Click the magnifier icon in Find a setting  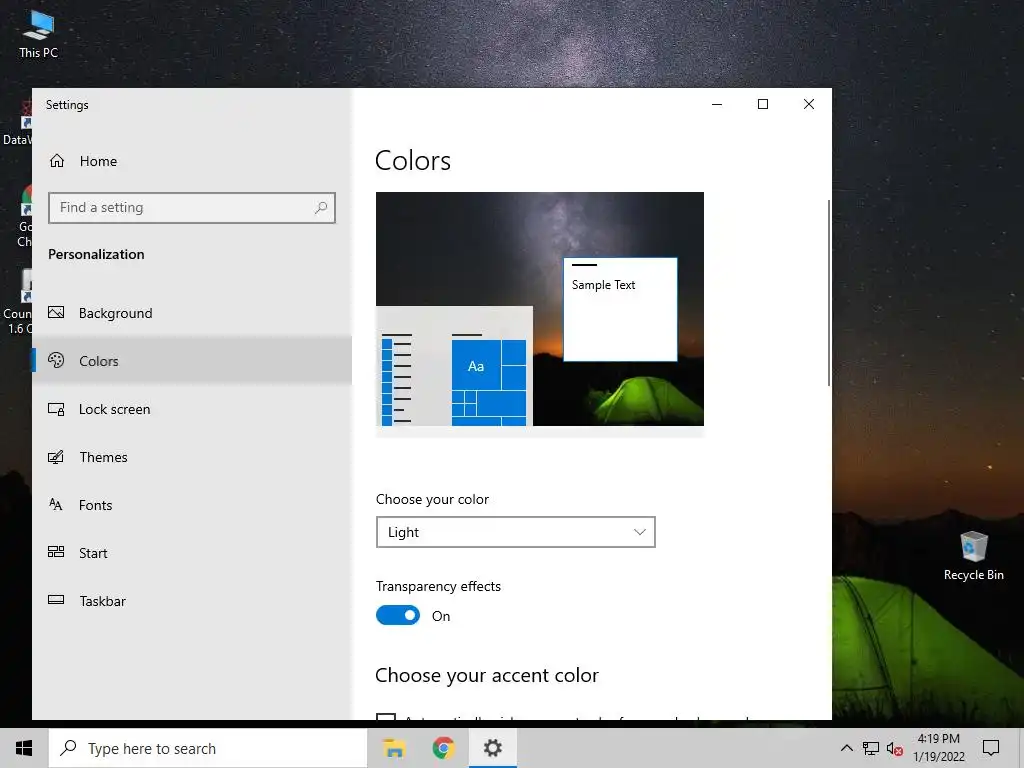[x=321, y=208]
